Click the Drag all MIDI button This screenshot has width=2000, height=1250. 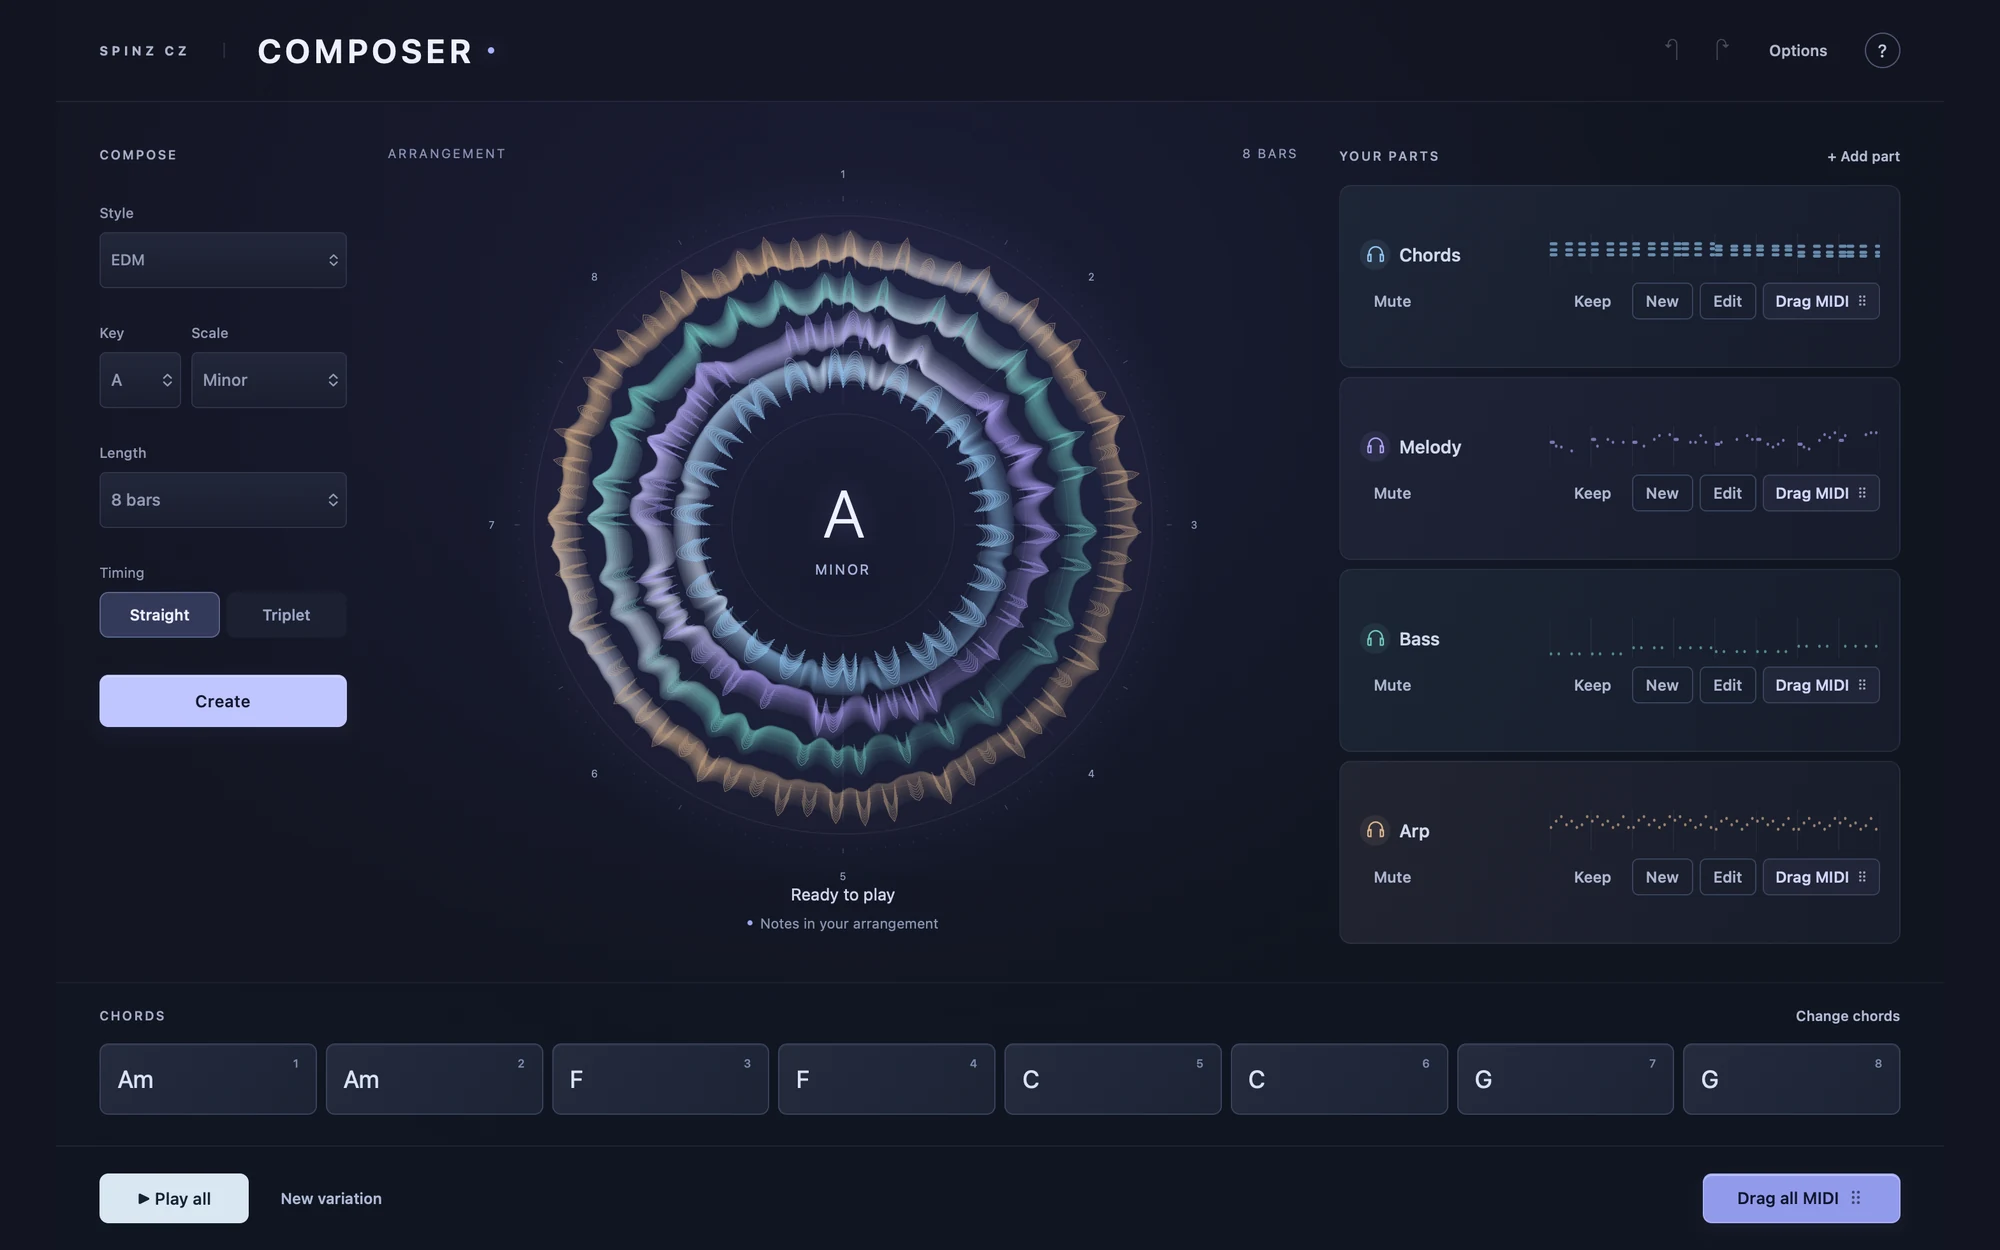[x=1801, y=1198]
